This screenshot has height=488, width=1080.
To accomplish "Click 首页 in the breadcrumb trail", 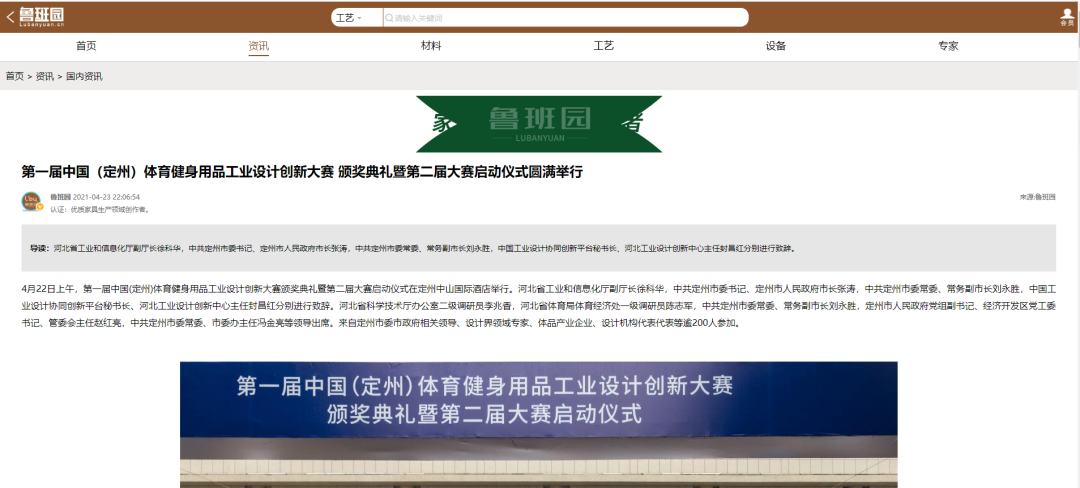I will pyautogui.click(x=15, y=76).
